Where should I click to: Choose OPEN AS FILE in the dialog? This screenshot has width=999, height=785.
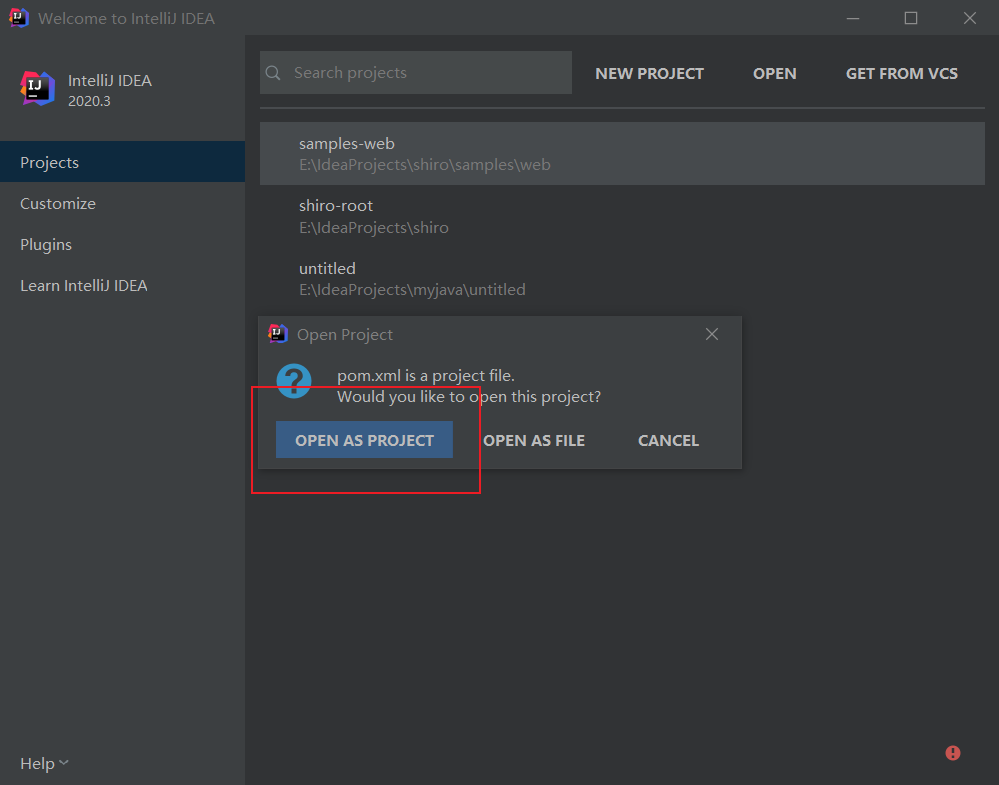534,440
